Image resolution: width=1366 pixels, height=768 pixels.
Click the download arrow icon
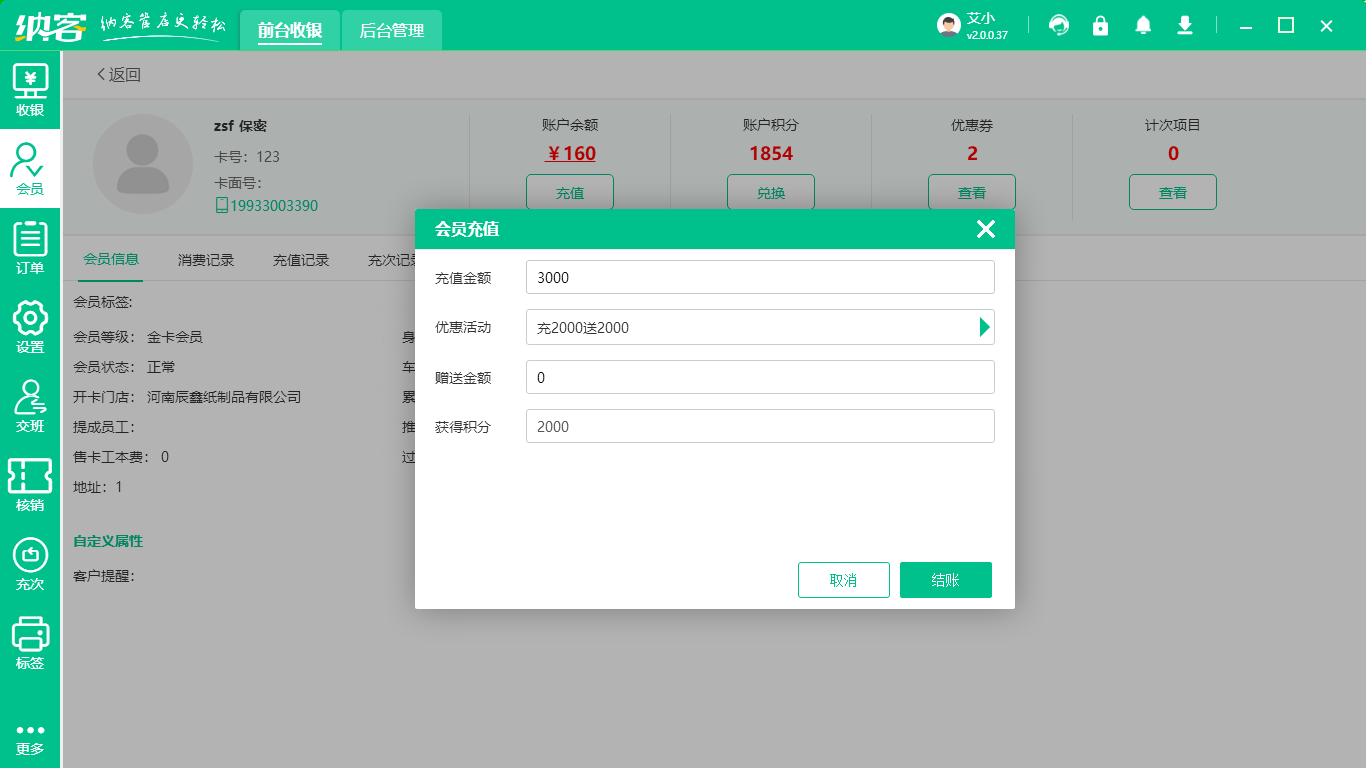click(x=1185, y=25)
